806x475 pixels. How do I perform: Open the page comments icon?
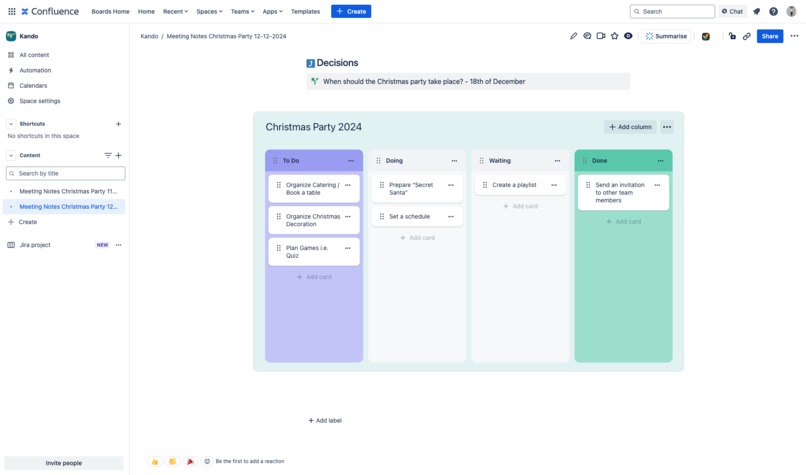587,36
